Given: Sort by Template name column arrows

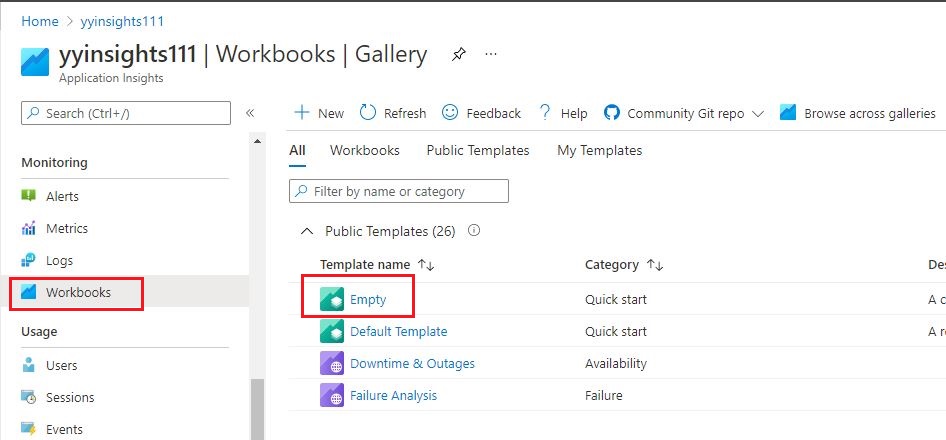Looking at the screenshot, I should pos(426,265).
